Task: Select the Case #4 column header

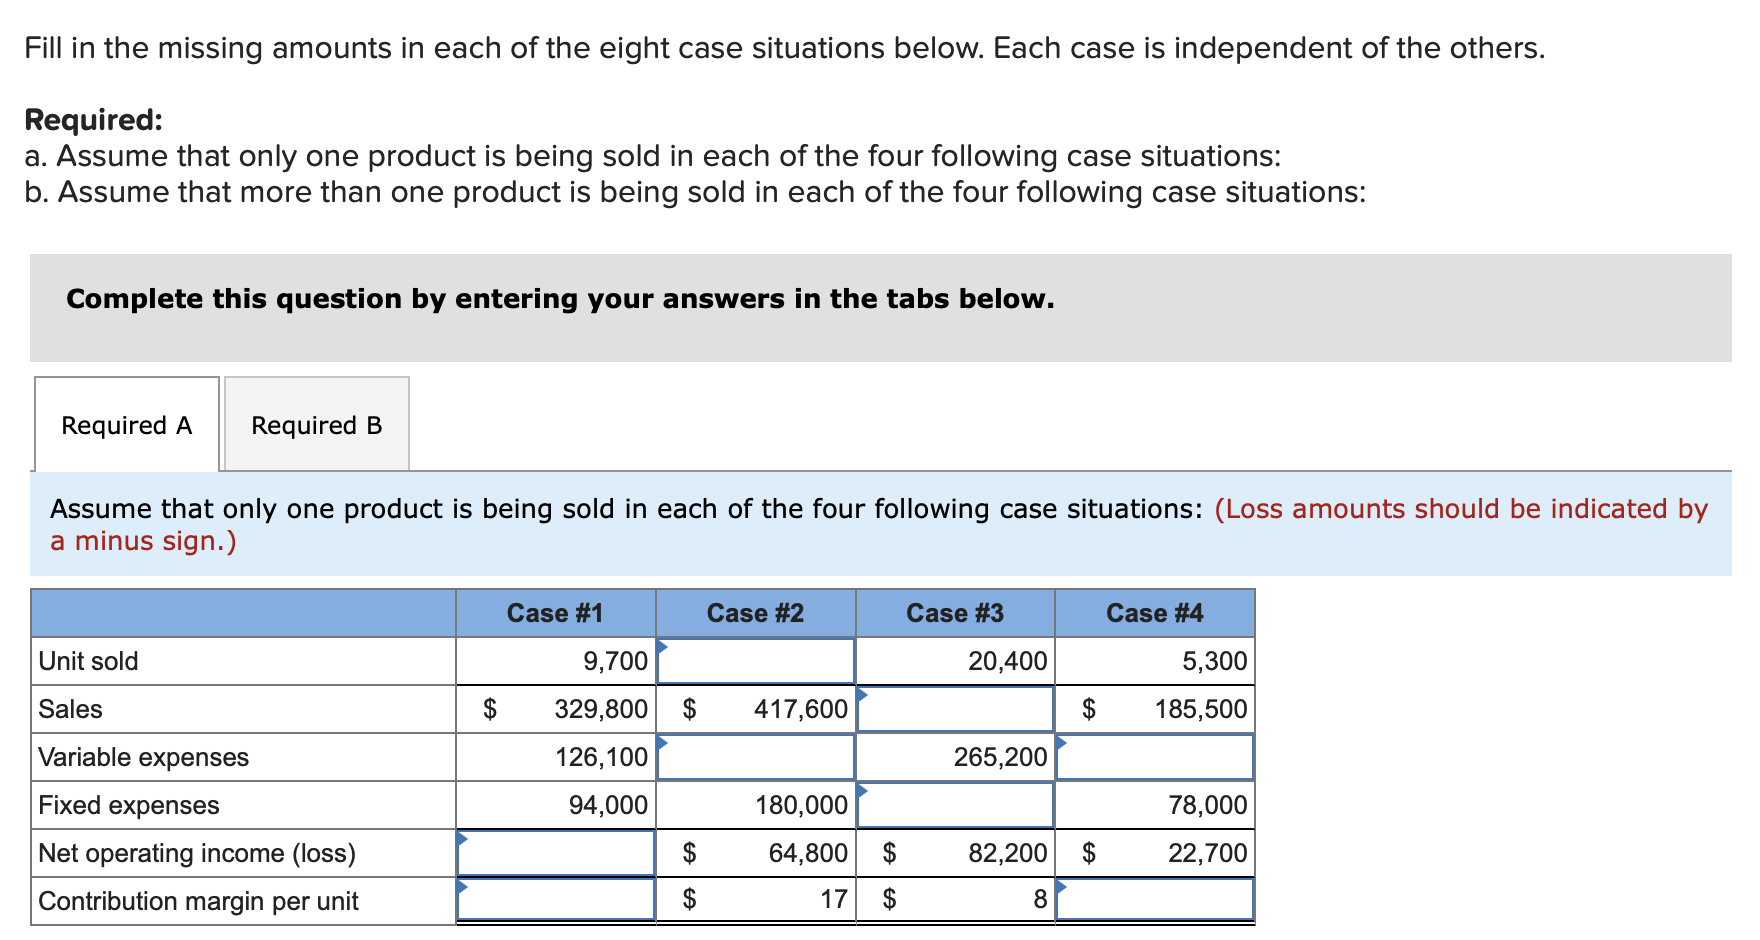Action: [1153, 613]
